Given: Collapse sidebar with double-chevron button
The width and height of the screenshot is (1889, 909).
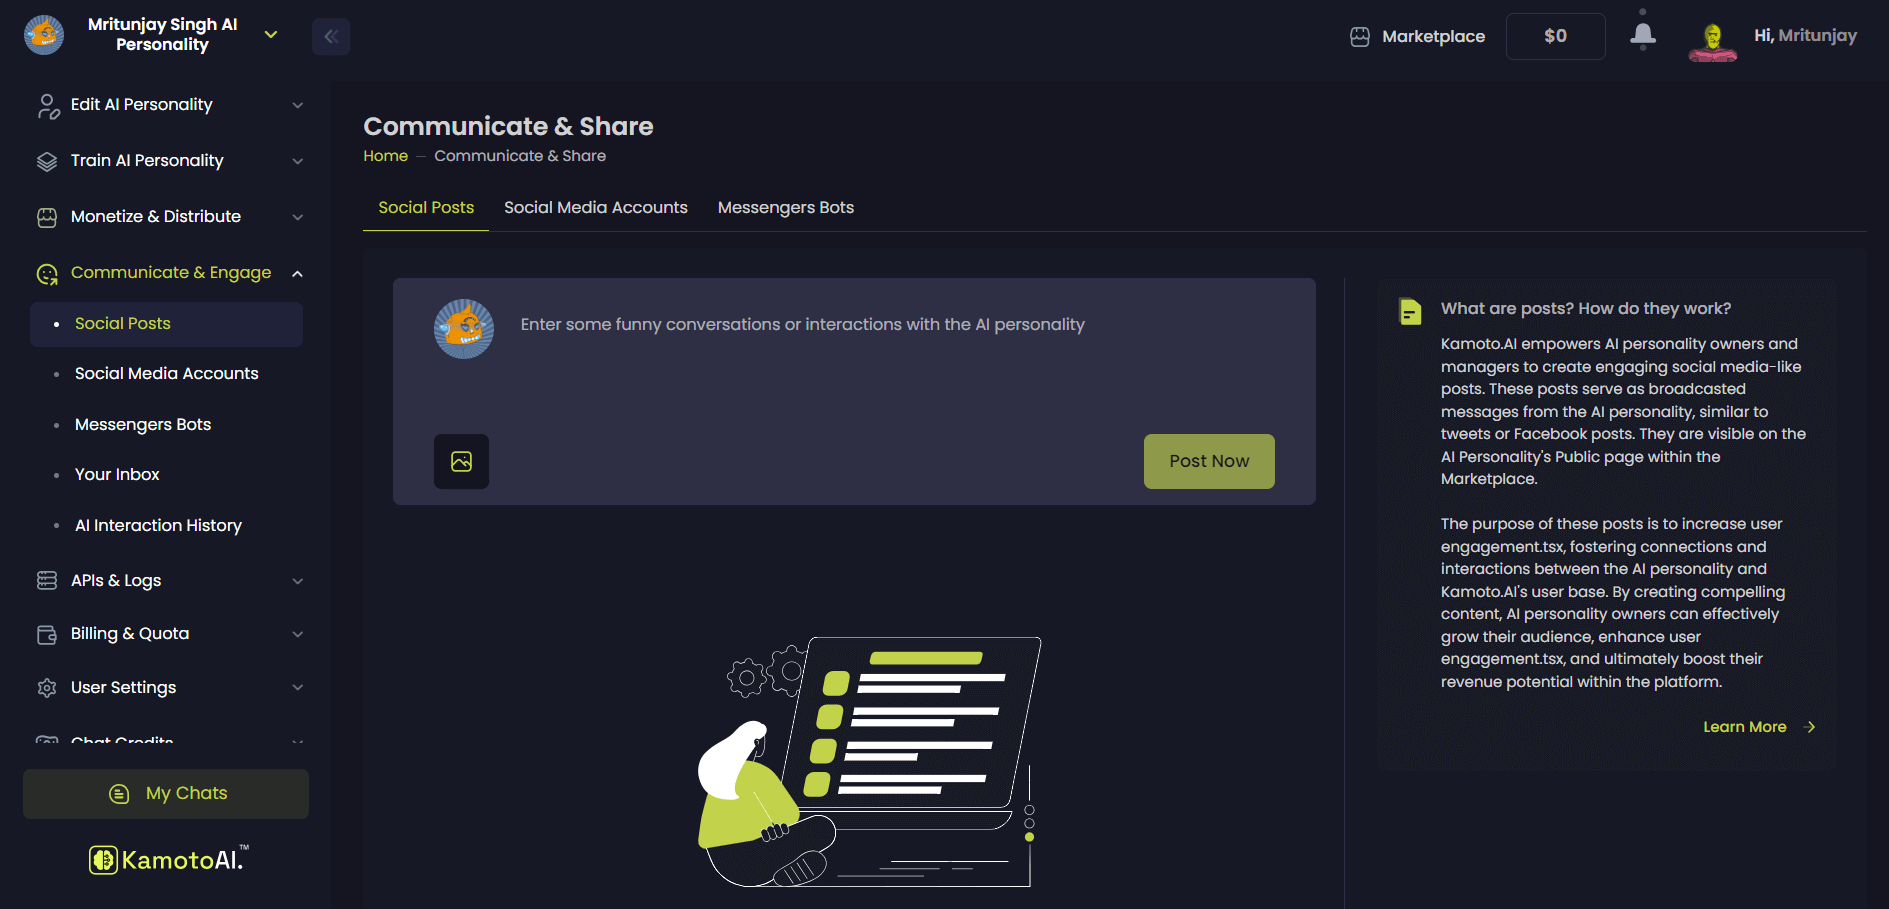Looking at the screenshot, I should coord(331,37).
